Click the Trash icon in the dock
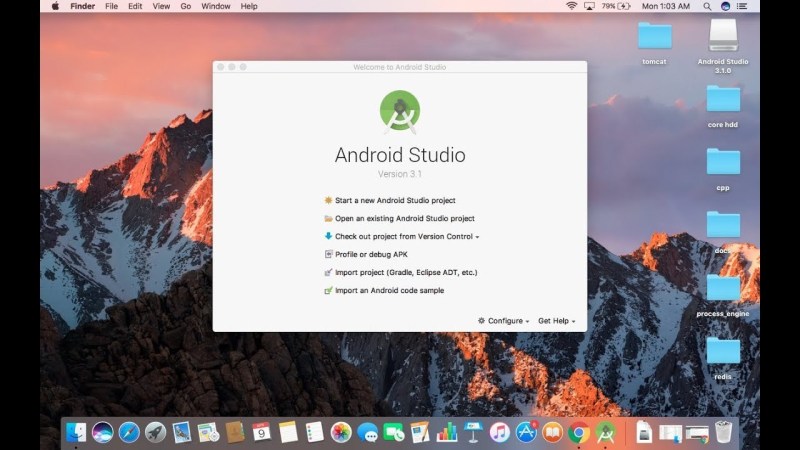800x450 pixels. (x=723, y=432)
